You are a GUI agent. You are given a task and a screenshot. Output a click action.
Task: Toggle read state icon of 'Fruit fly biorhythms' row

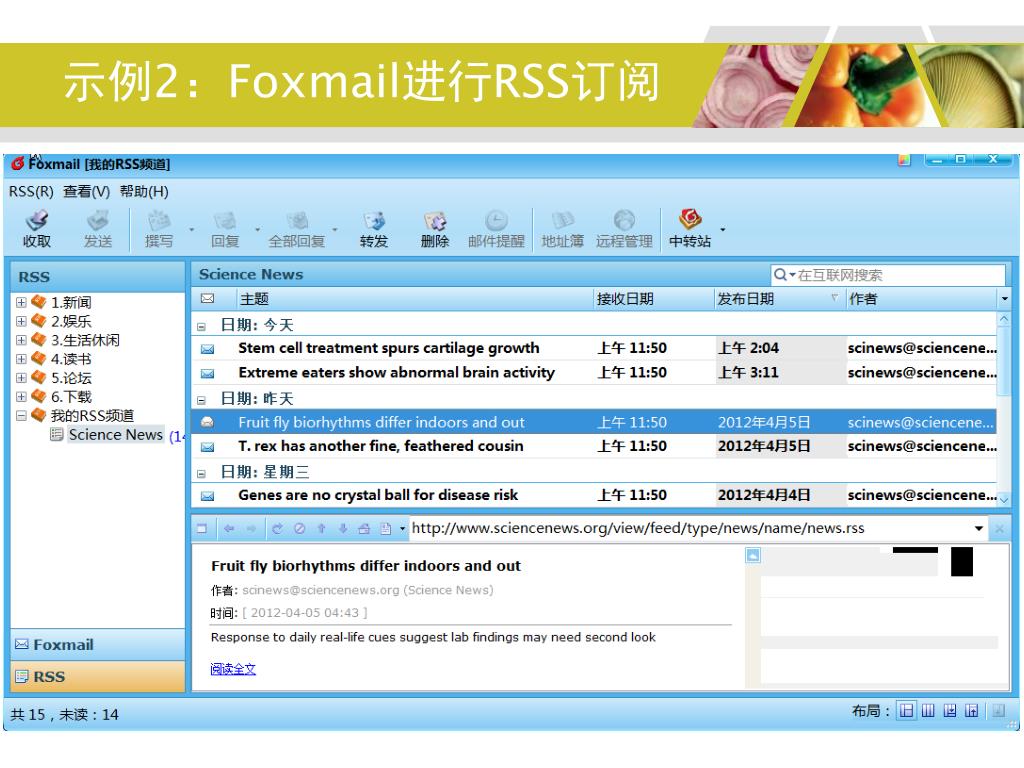coord(208,423)
